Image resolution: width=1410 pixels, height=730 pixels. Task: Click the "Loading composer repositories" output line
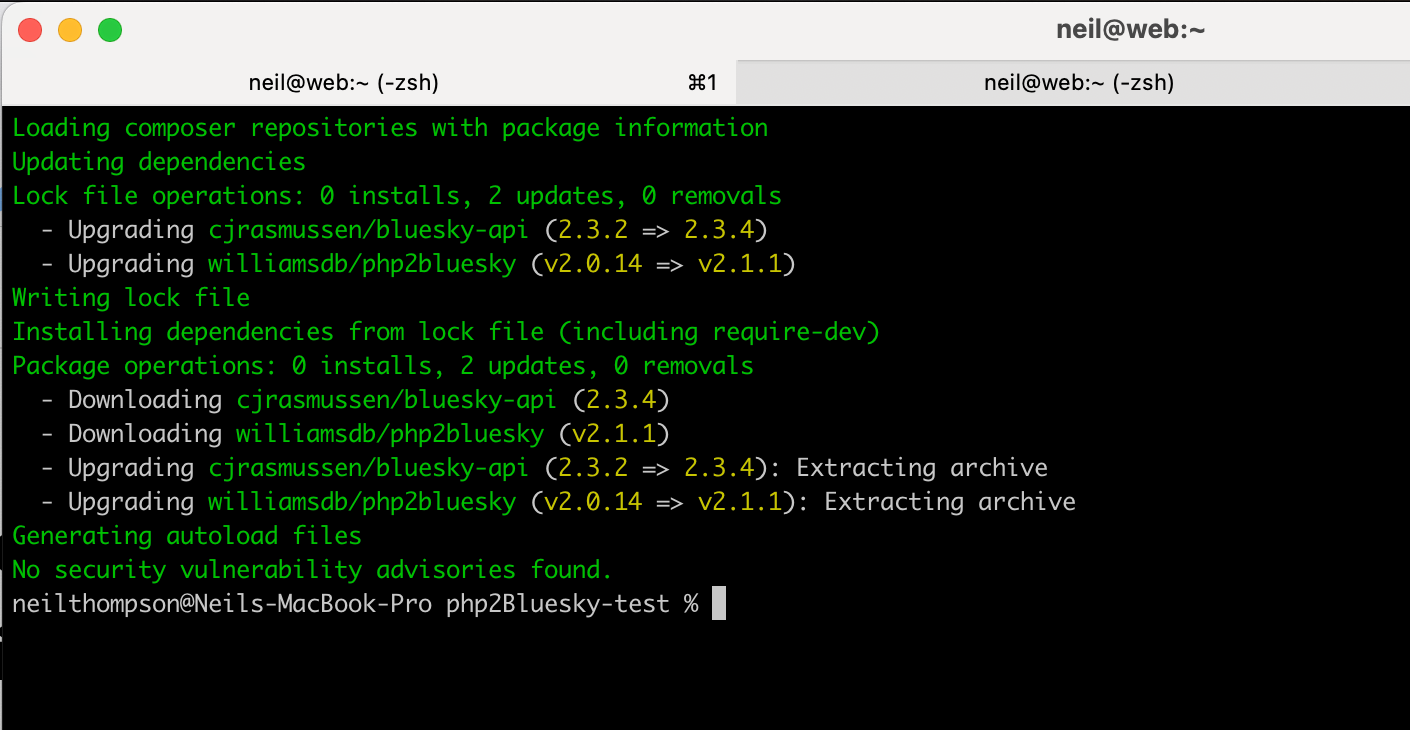pyautogui.click(x=390, y=128)
